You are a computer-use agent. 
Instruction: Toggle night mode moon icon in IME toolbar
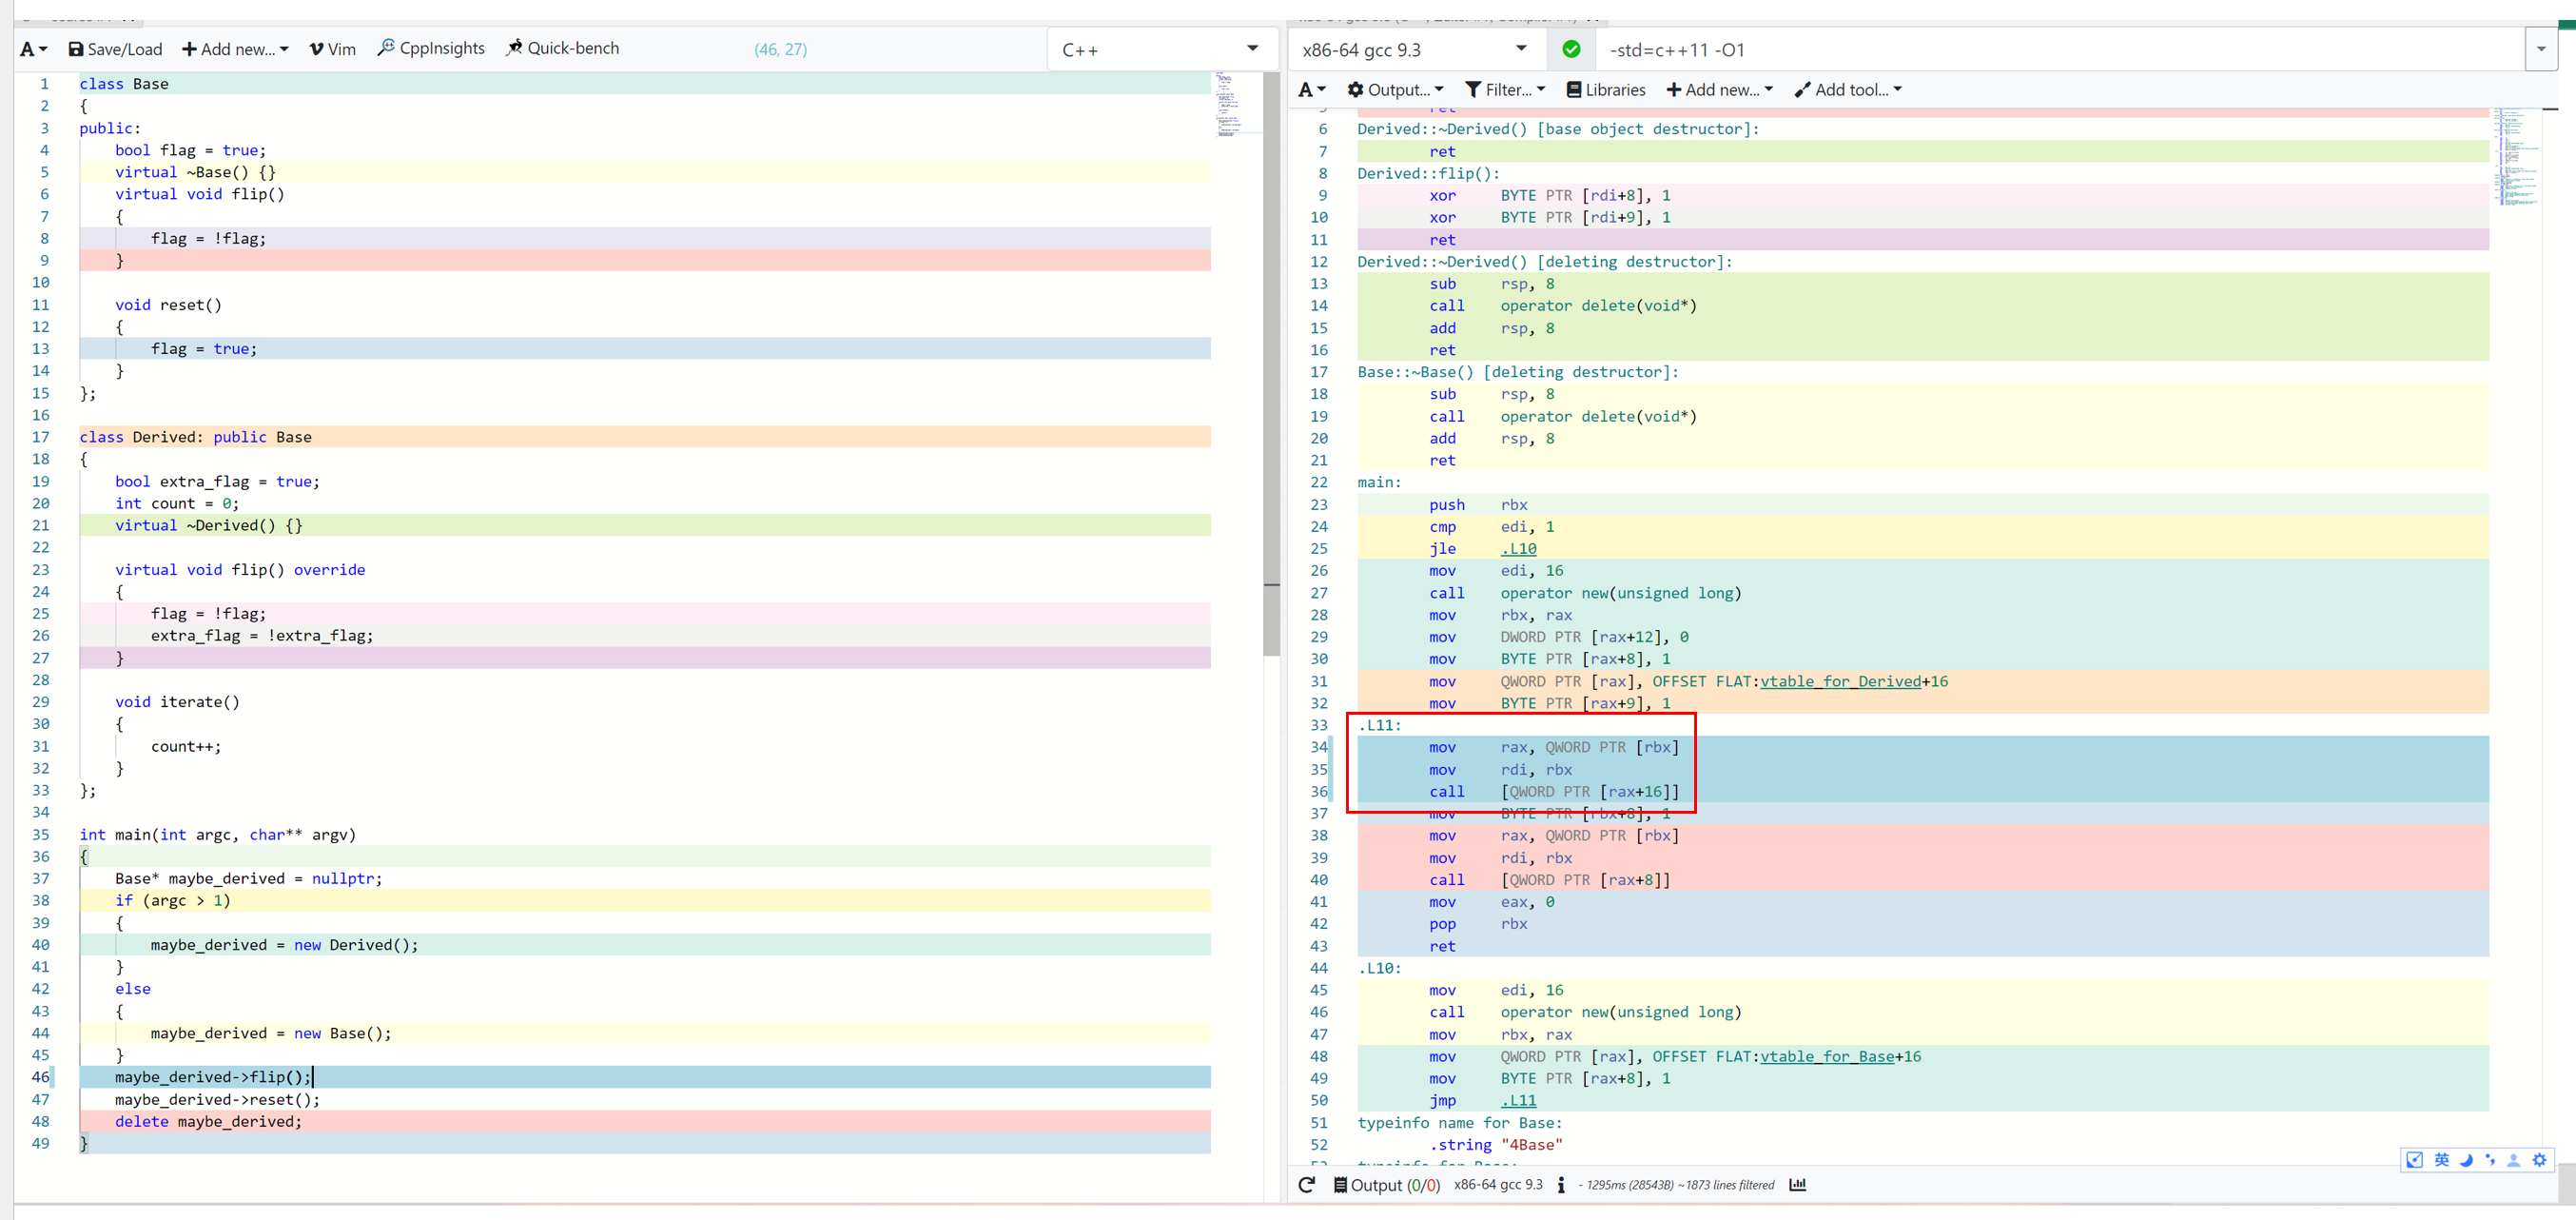click(x=2466, y=1160)
